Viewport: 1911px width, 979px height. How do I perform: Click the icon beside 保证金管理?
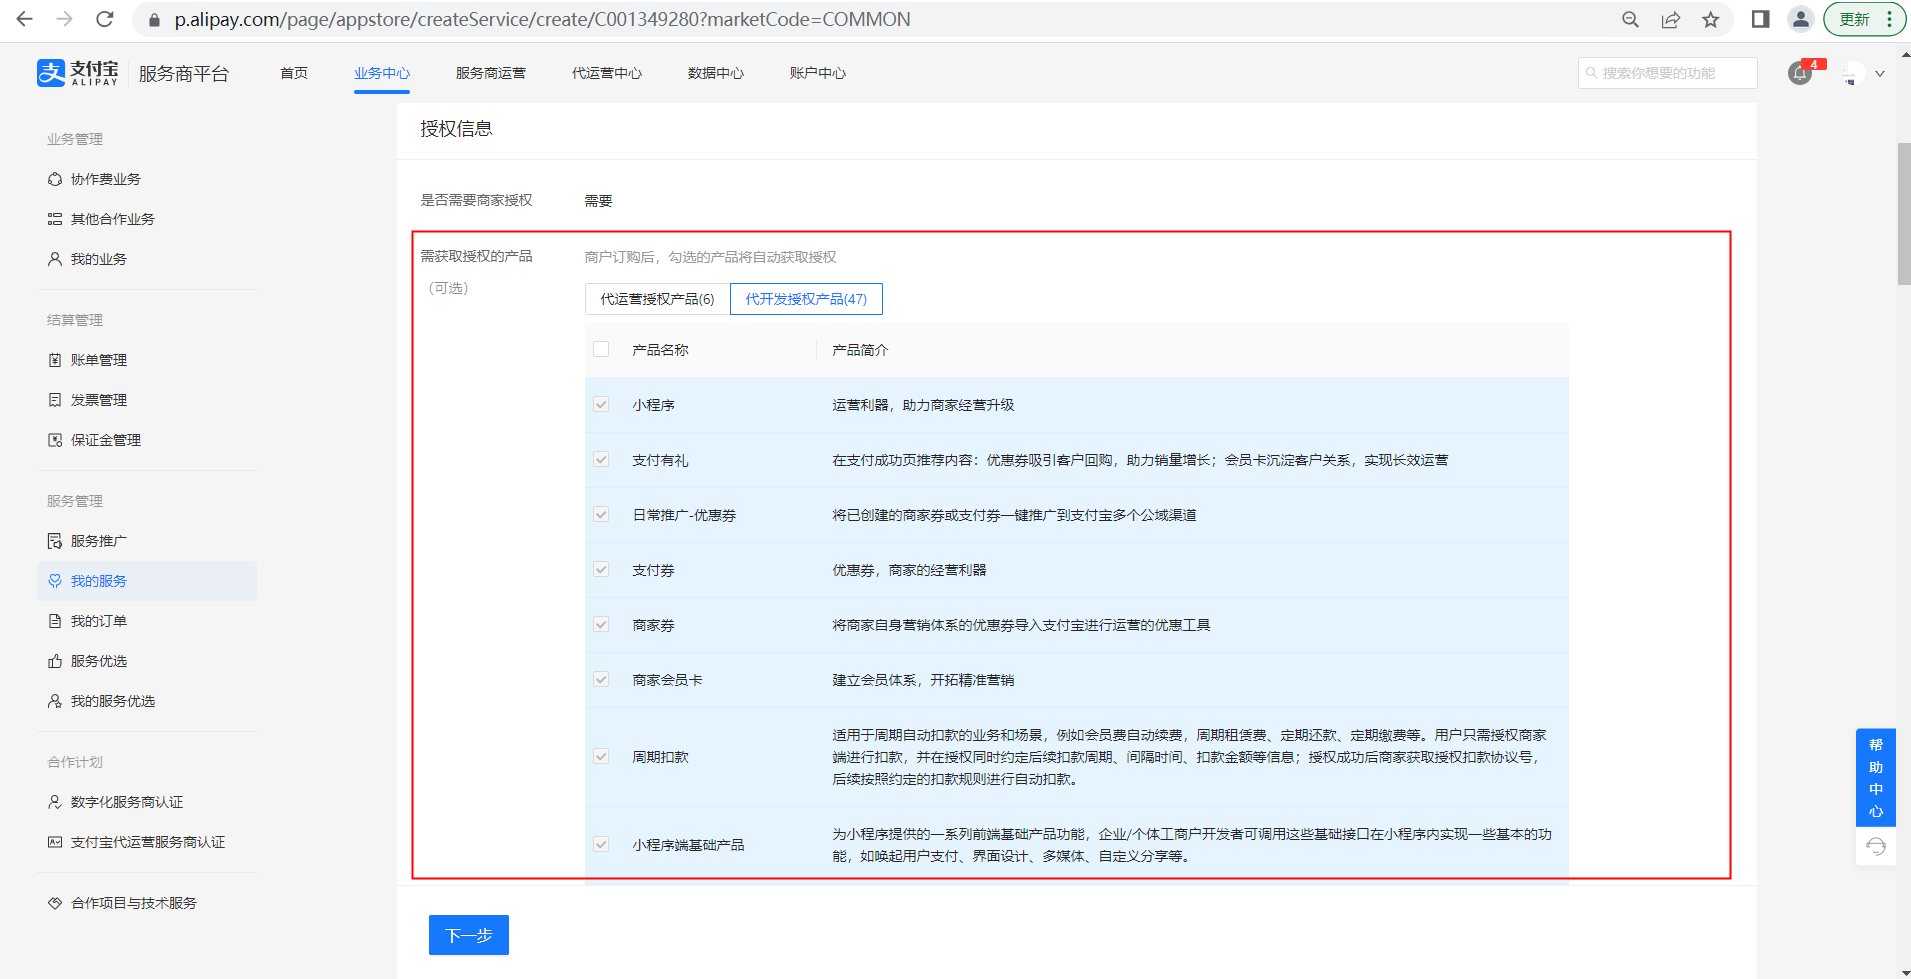click(55, 440)
